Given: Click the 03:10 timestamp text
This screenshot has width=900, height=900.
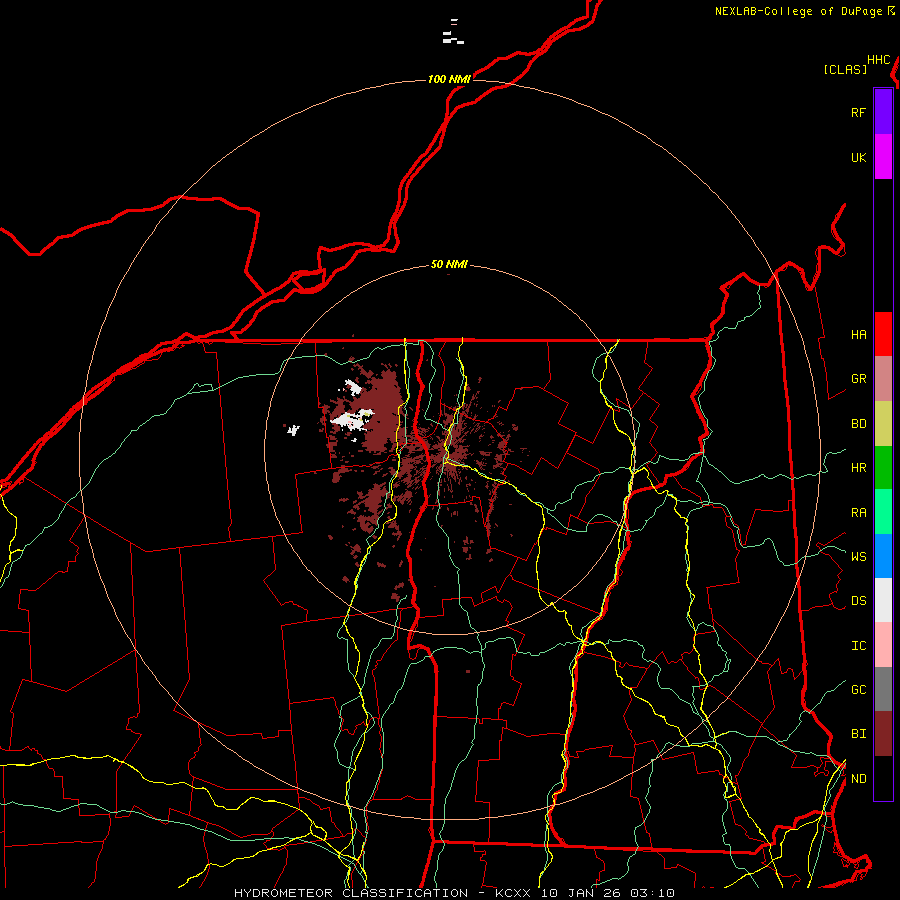Looking at the screenshot, I should (652, 893).
